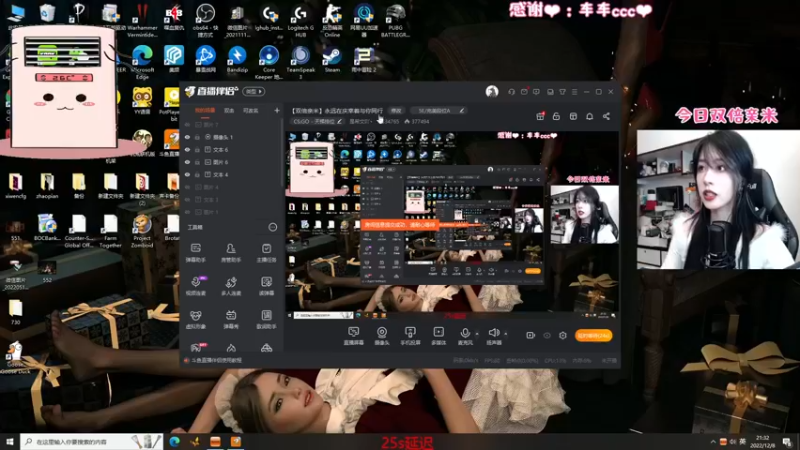Click the unlock padlock icon above preview
The width and height of the screenshot is (800, 450).
tap(556, 116)
